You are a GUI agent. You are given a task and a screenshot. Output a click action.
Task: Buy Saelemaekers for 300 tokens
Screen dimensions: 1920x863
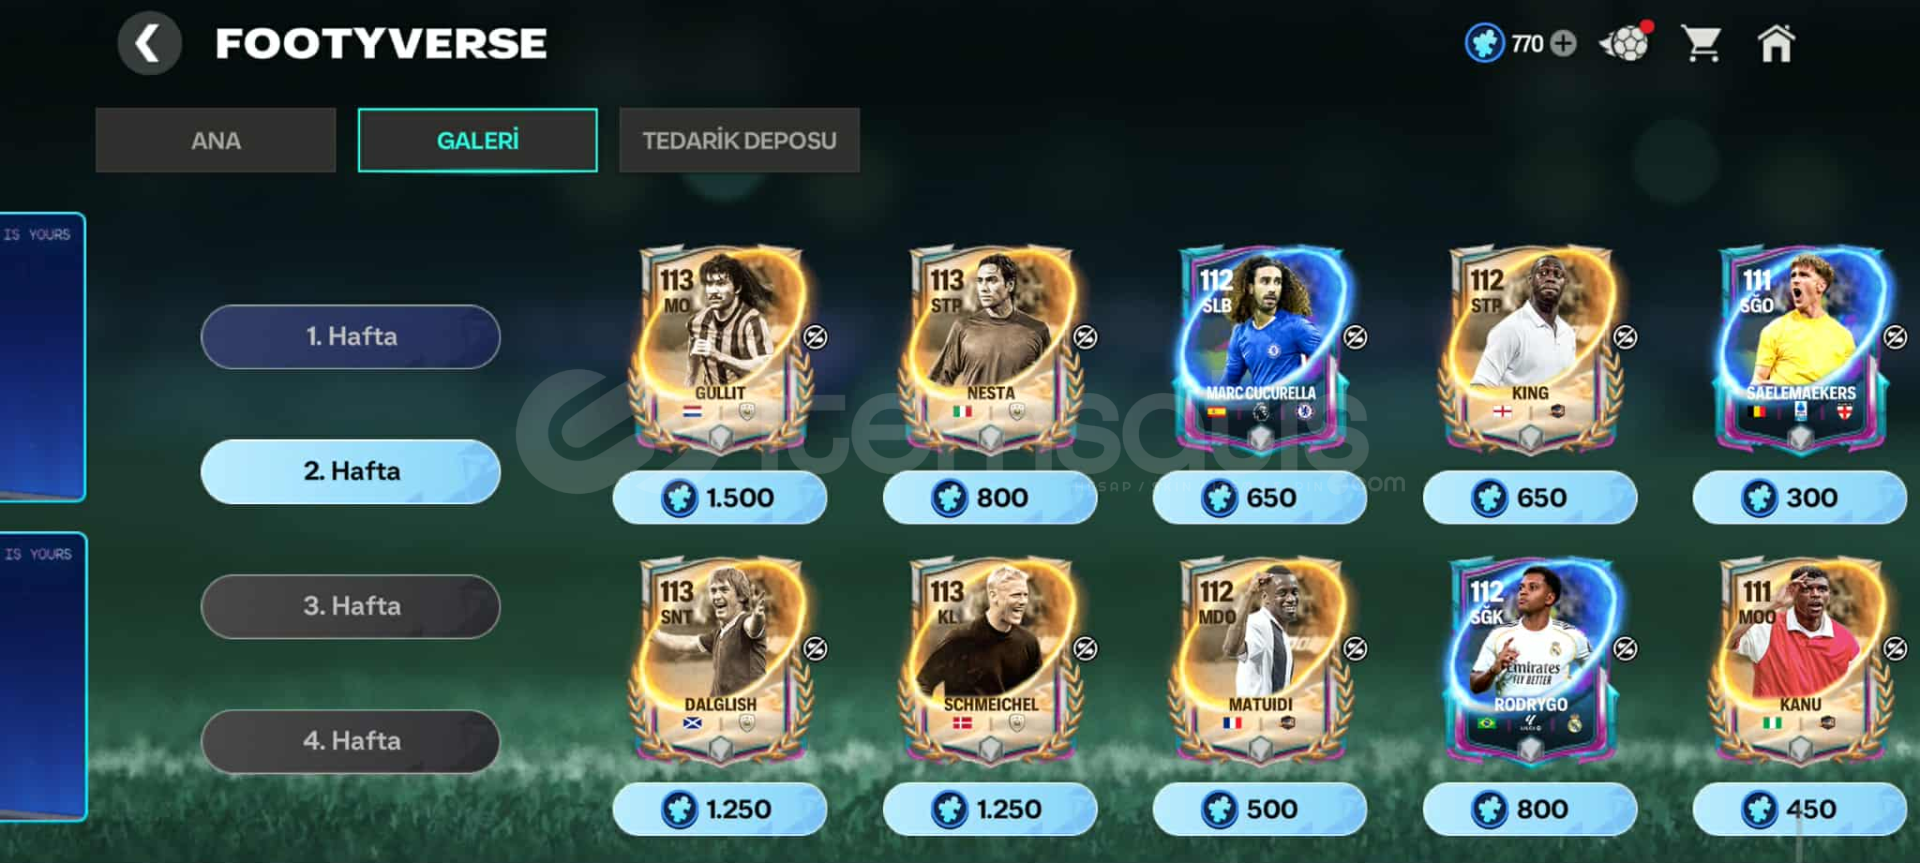(x=1800, y=497)
